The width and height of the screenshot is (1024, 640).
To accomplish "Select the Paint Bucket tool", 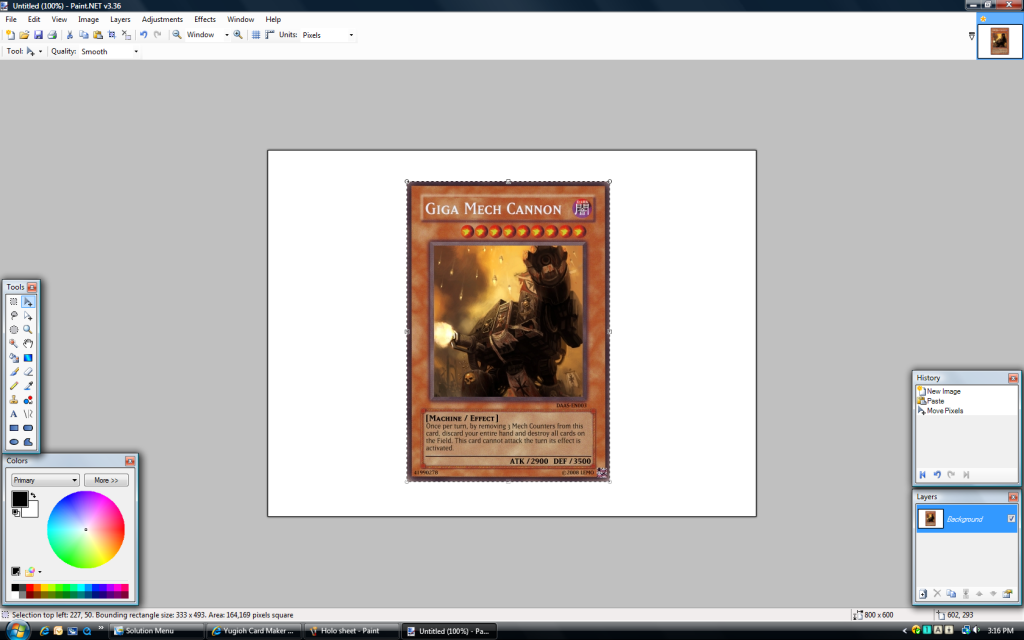I will [14, 357].
